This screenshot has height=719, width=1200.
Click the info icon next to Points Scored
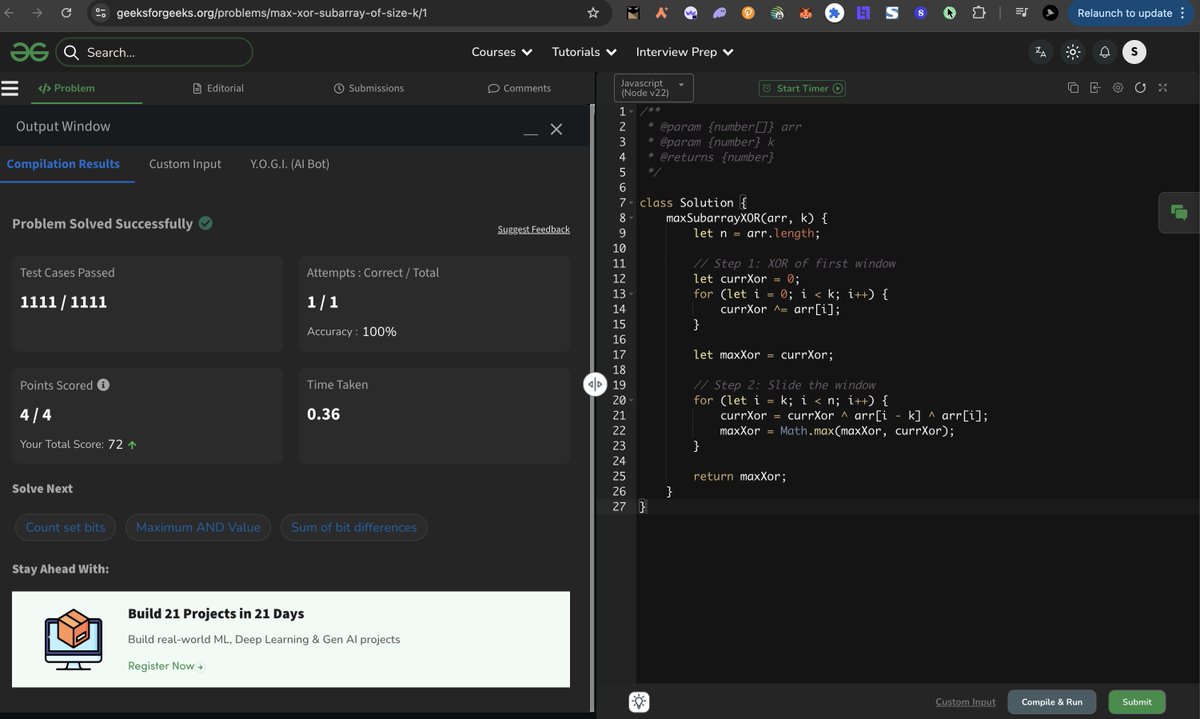(103, 385)
